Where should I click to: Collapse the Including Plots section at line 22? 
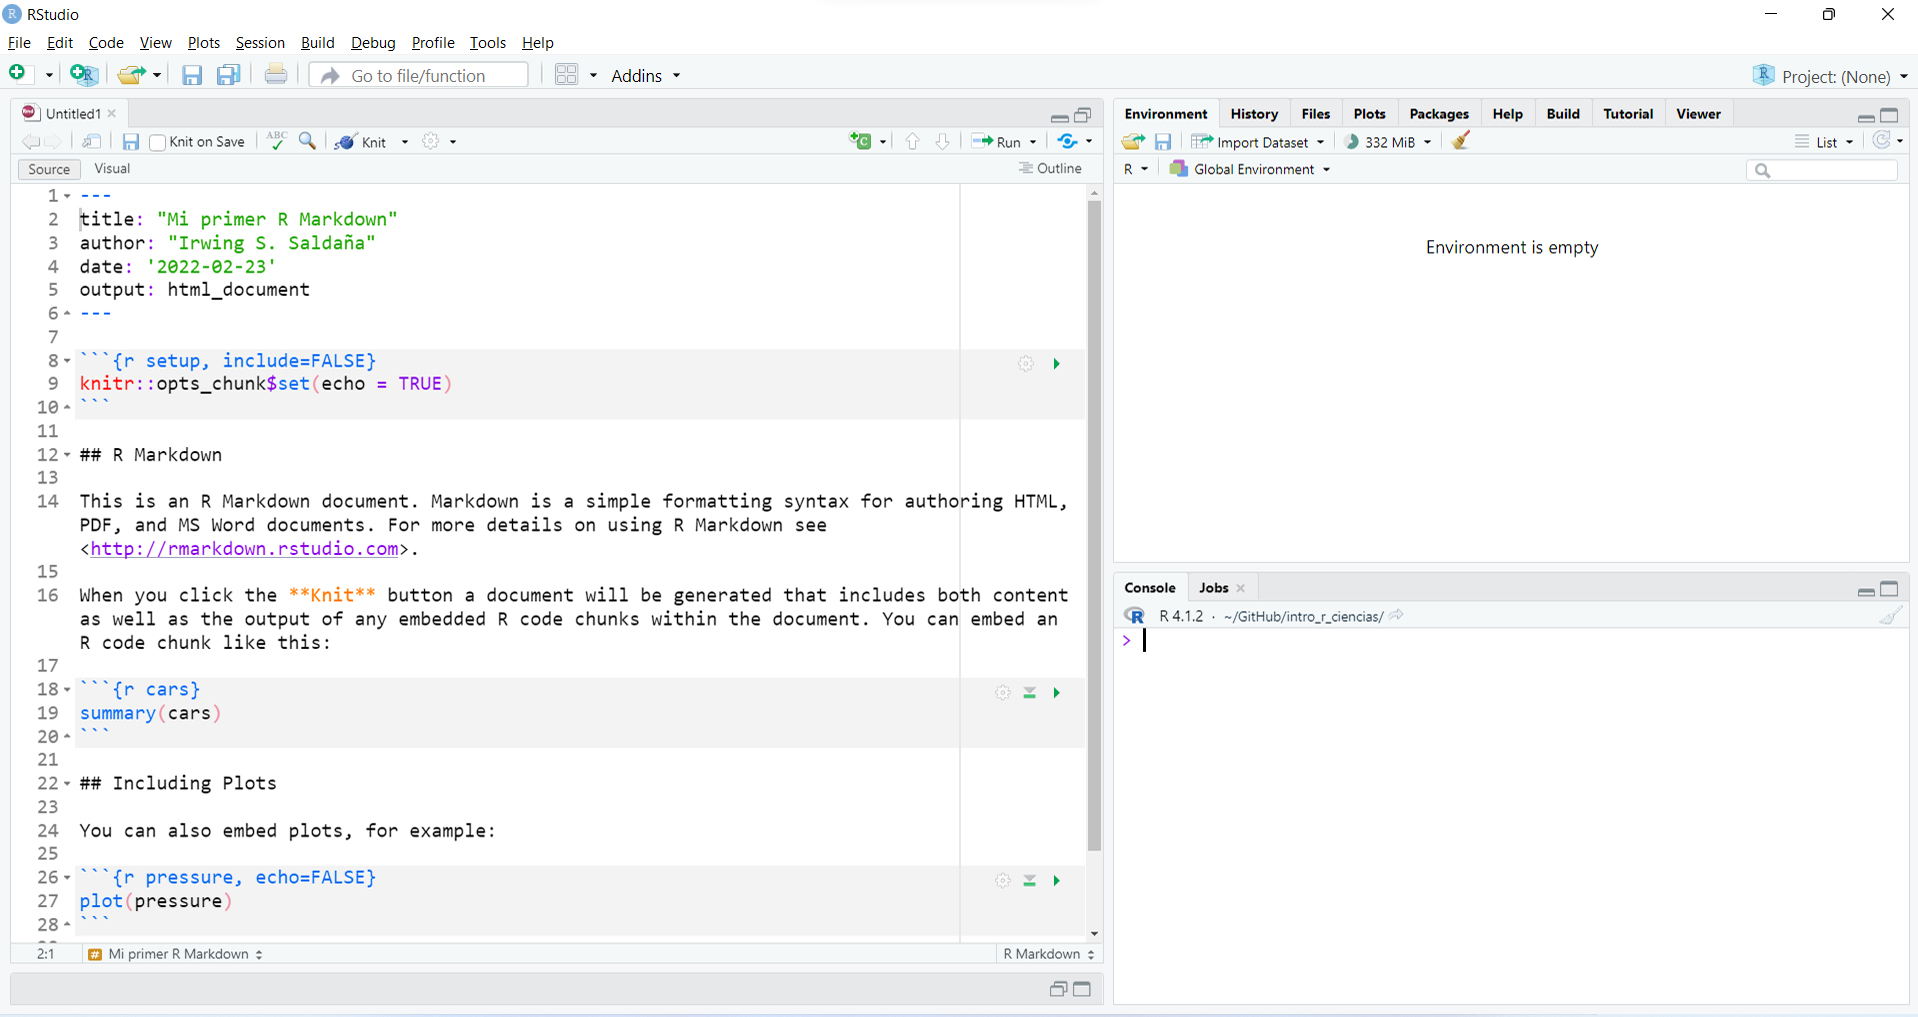click(x=67, y=784)
